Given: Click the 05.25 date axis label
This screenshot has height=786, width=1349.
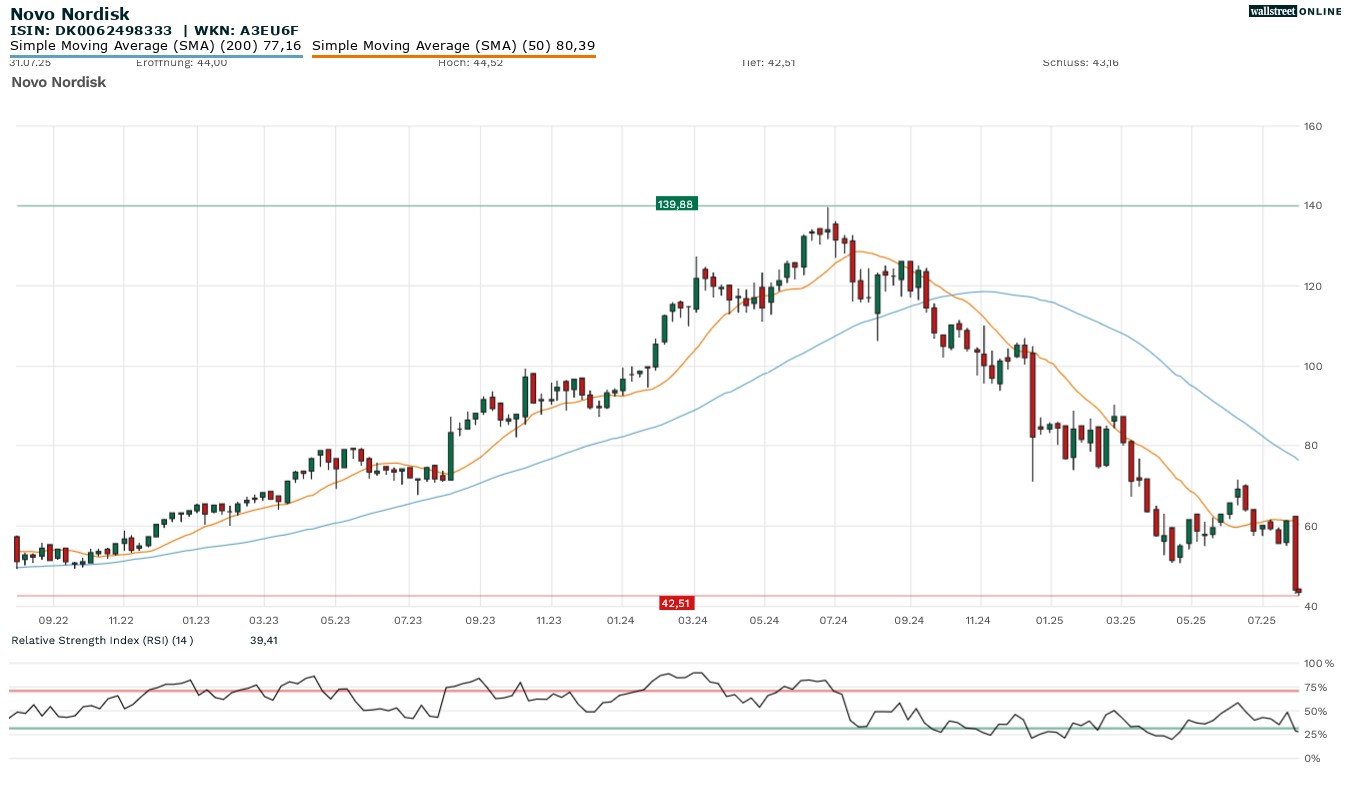Looking at the screenshot, I should 1191,621.
